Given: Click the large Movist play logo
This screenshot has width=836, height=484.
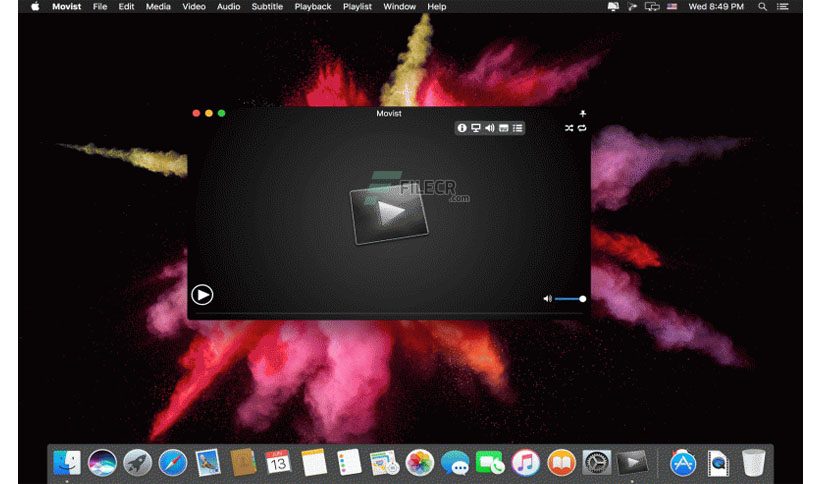Looking at the screenshot, I should (389, 214).
